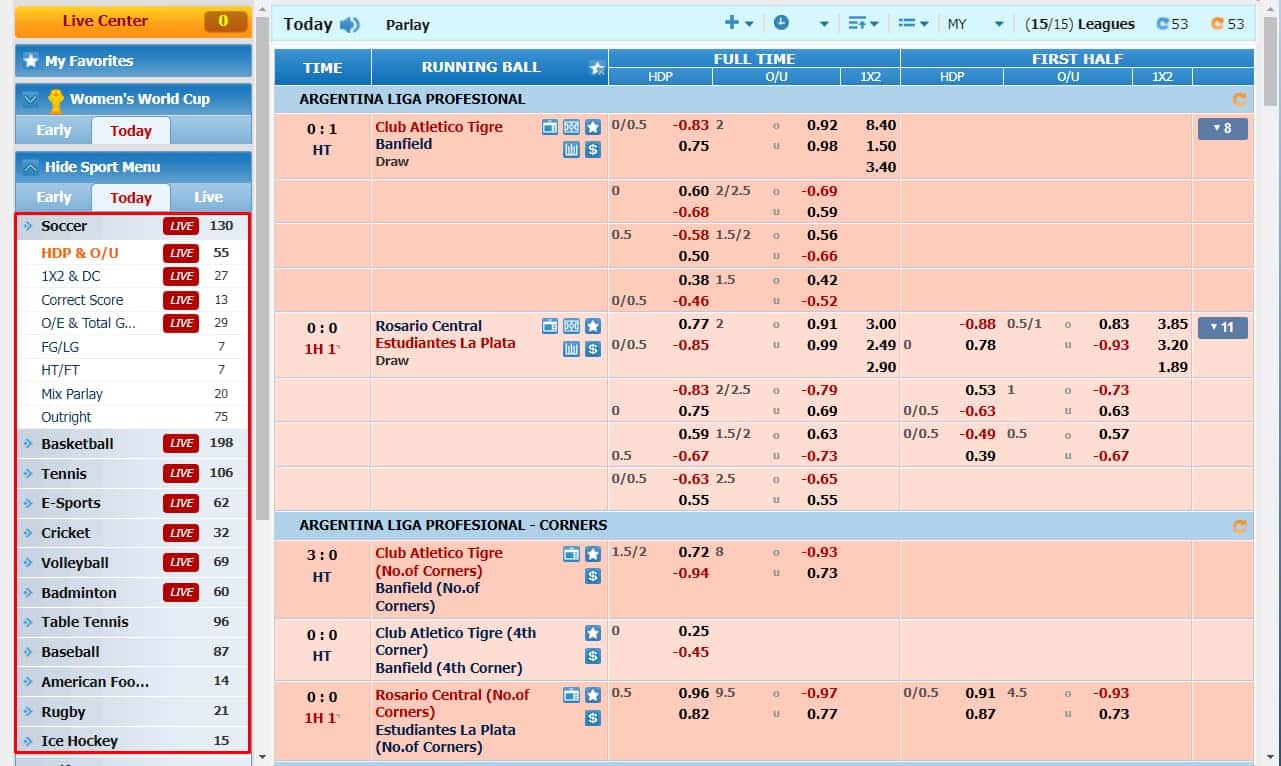Viewport: 1281px width, 766px height.
Task: Expand more markets button showing 8
Action: 1222,128
